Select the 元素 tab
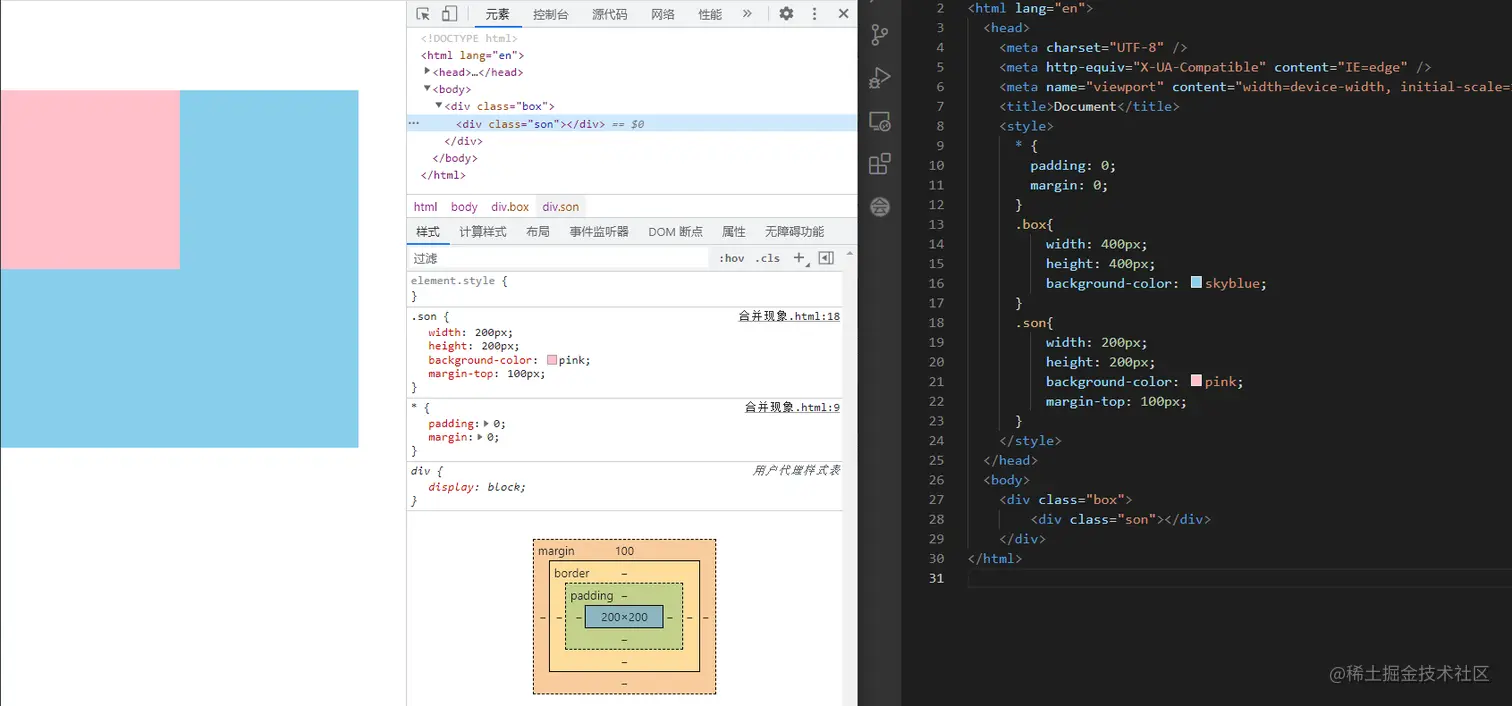 tap(498, 14)
